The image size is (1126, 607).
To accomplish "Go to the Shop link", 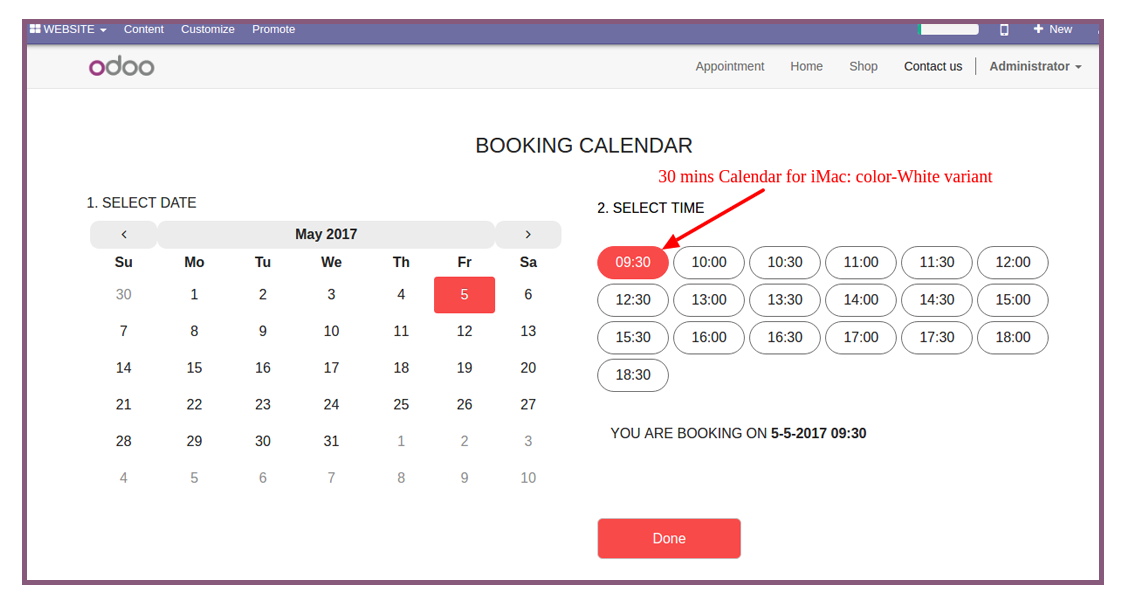I will coord(863,66).
